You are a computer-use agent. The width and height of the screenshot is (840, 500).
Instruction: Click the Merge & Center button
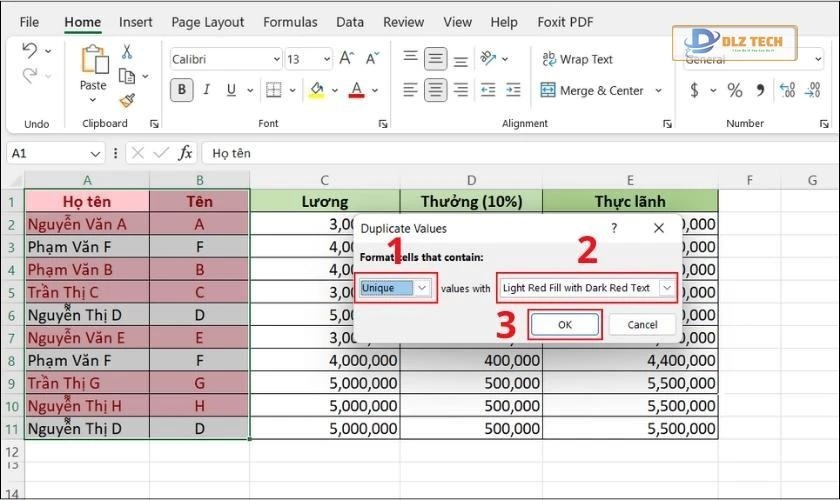[x=593, y=90]
